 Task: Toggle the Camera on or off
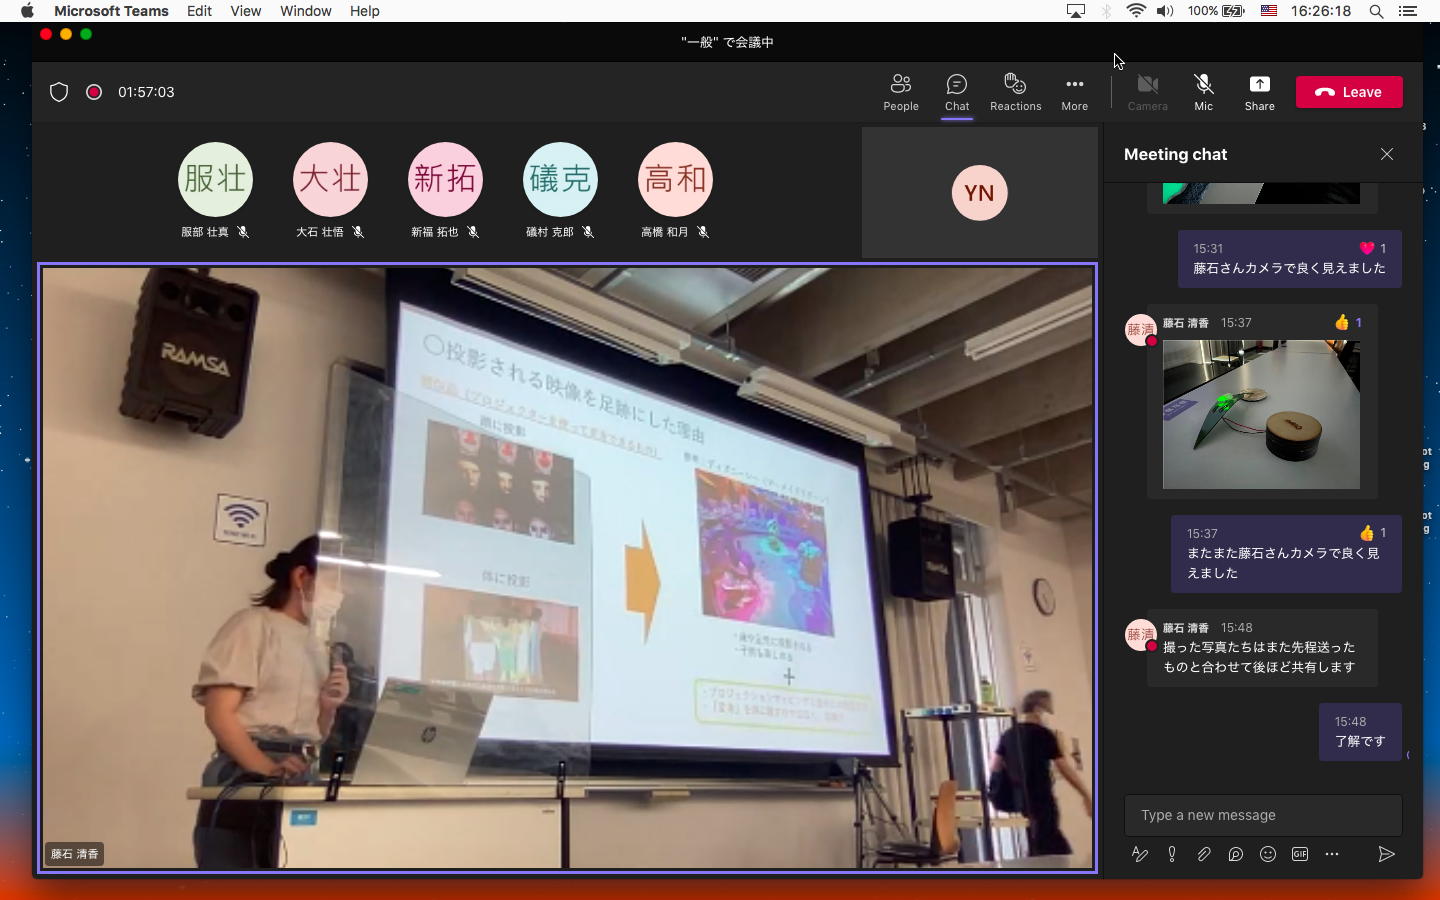pos(1147,92)
